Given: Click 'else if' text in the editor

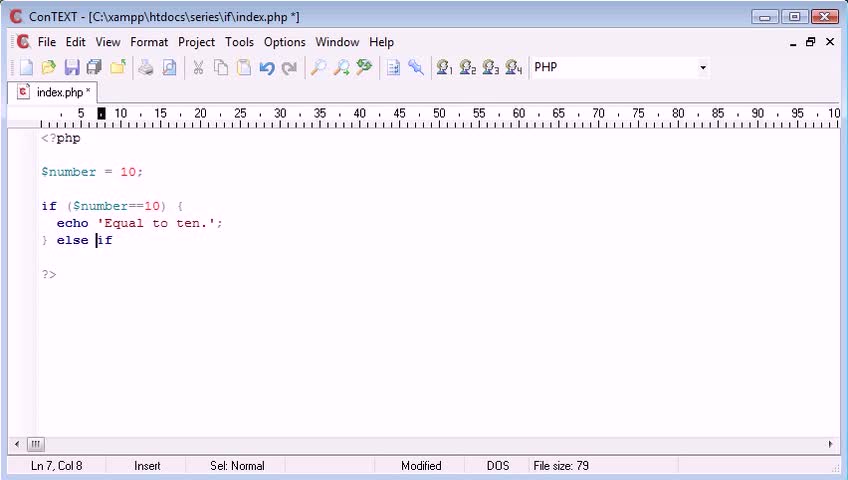Looking at the screenshot, I should (x=84, y=240).
